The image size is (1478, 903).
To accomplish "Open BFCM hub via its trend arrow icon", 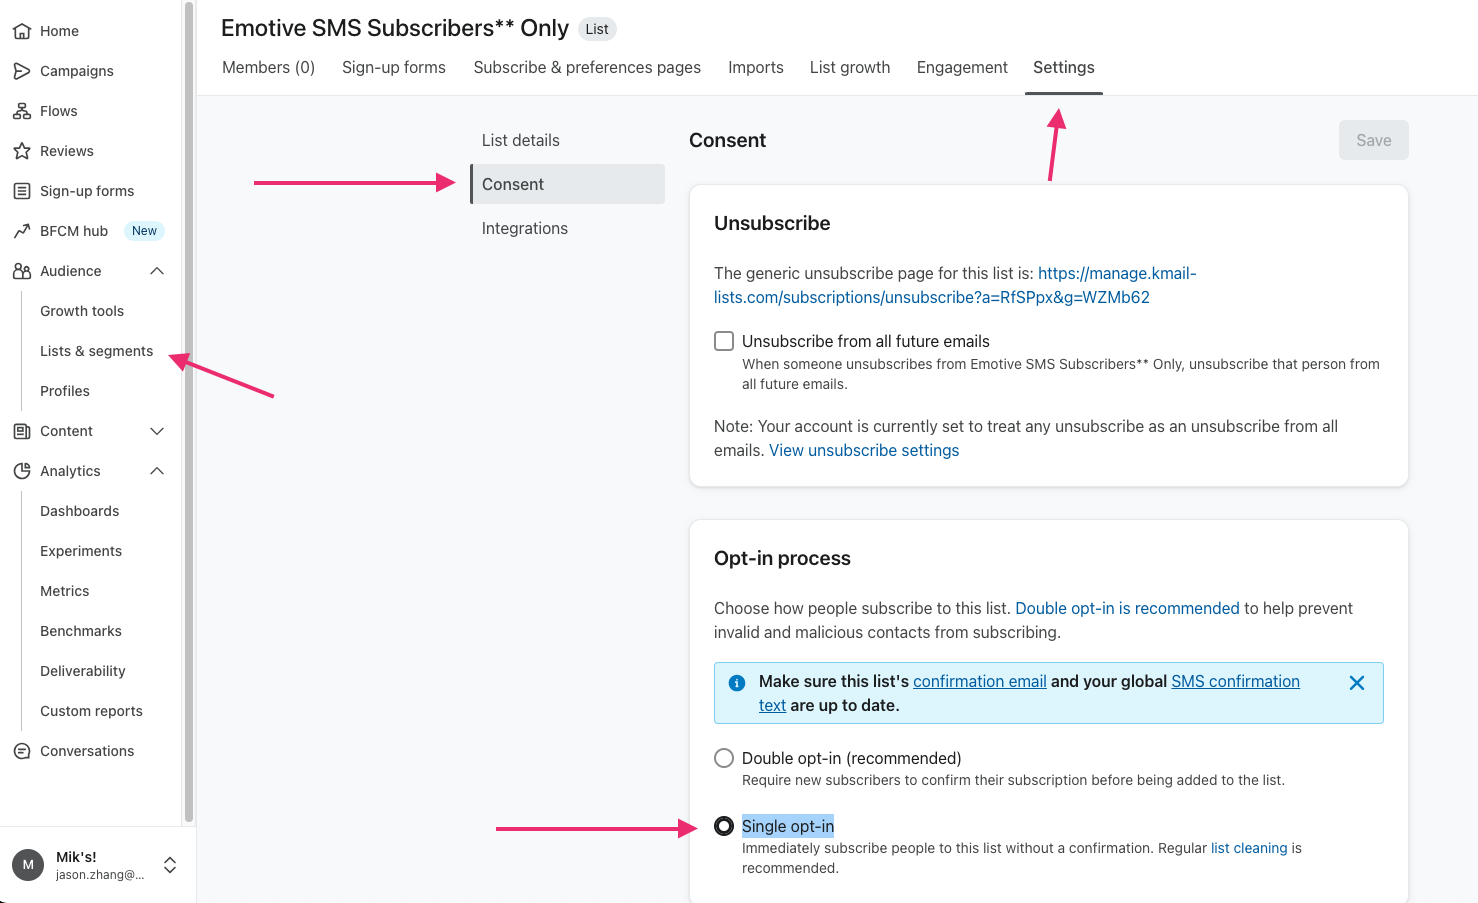I will tap(22, 231).
